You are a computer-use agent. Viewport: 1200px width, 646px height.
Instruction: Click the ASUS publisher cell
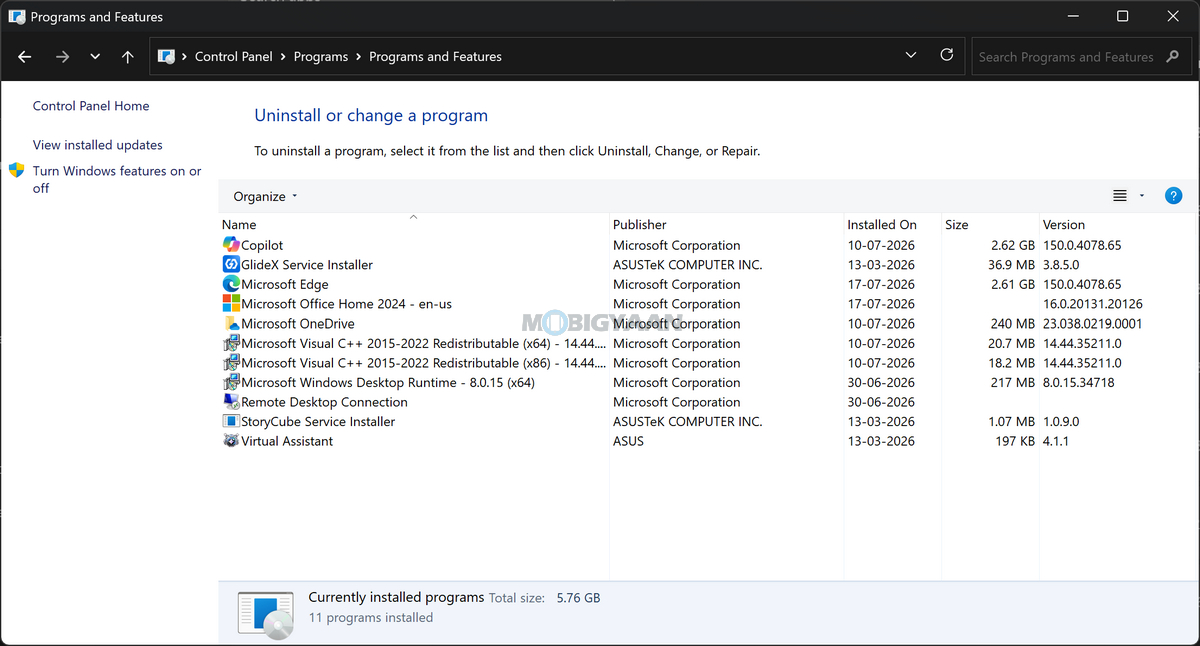coord(628,441)
